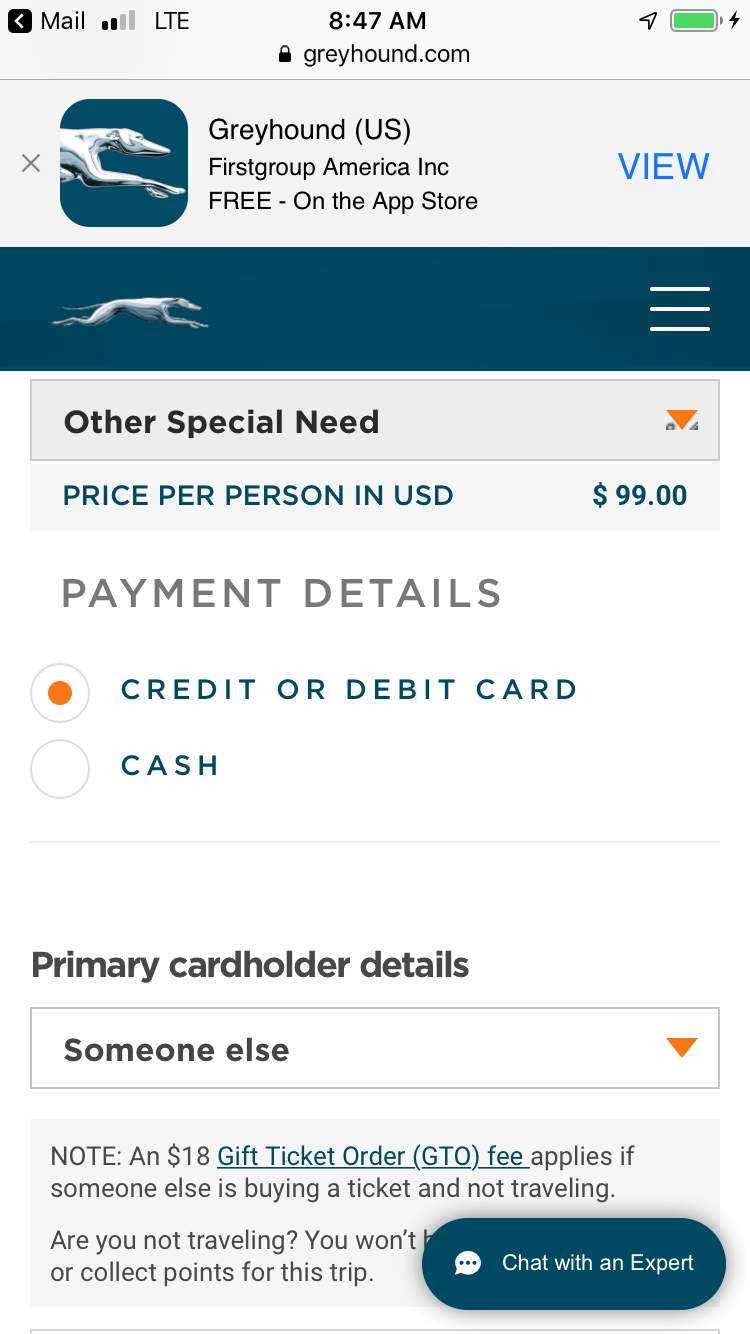
Task: Tap the battery indicator in status bar
Action: click(694, 21)
